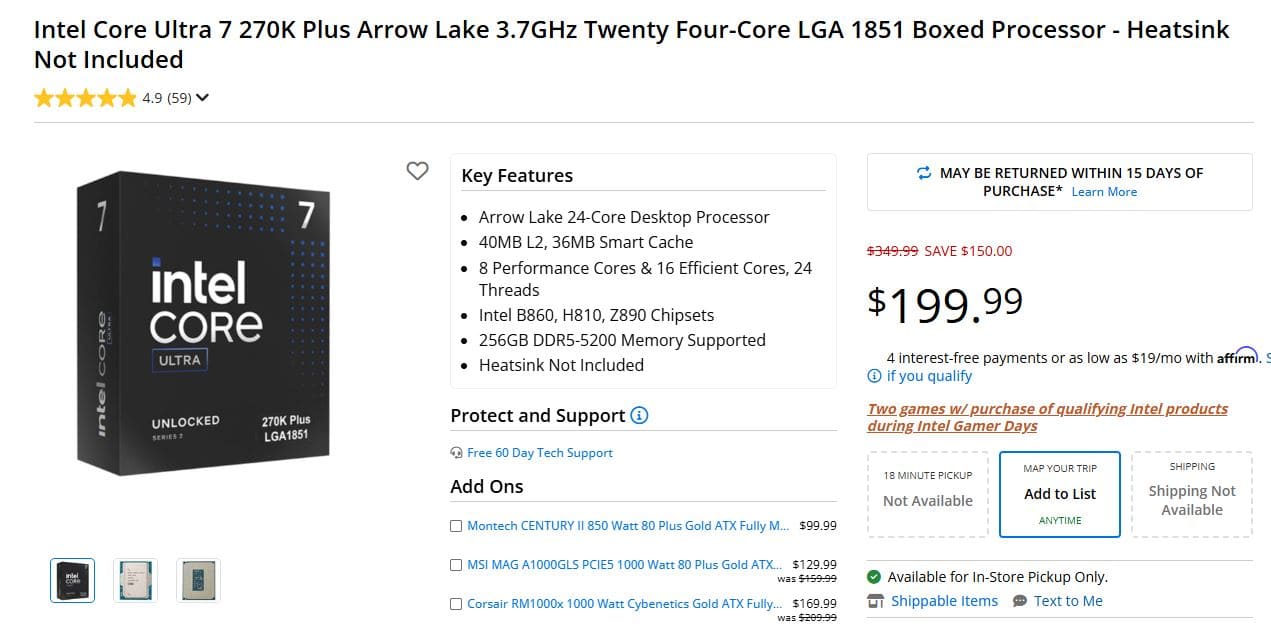Click Add to List button
Image resolution: width=1271 pixels, height=639 pixels.
coord(1060,494)
